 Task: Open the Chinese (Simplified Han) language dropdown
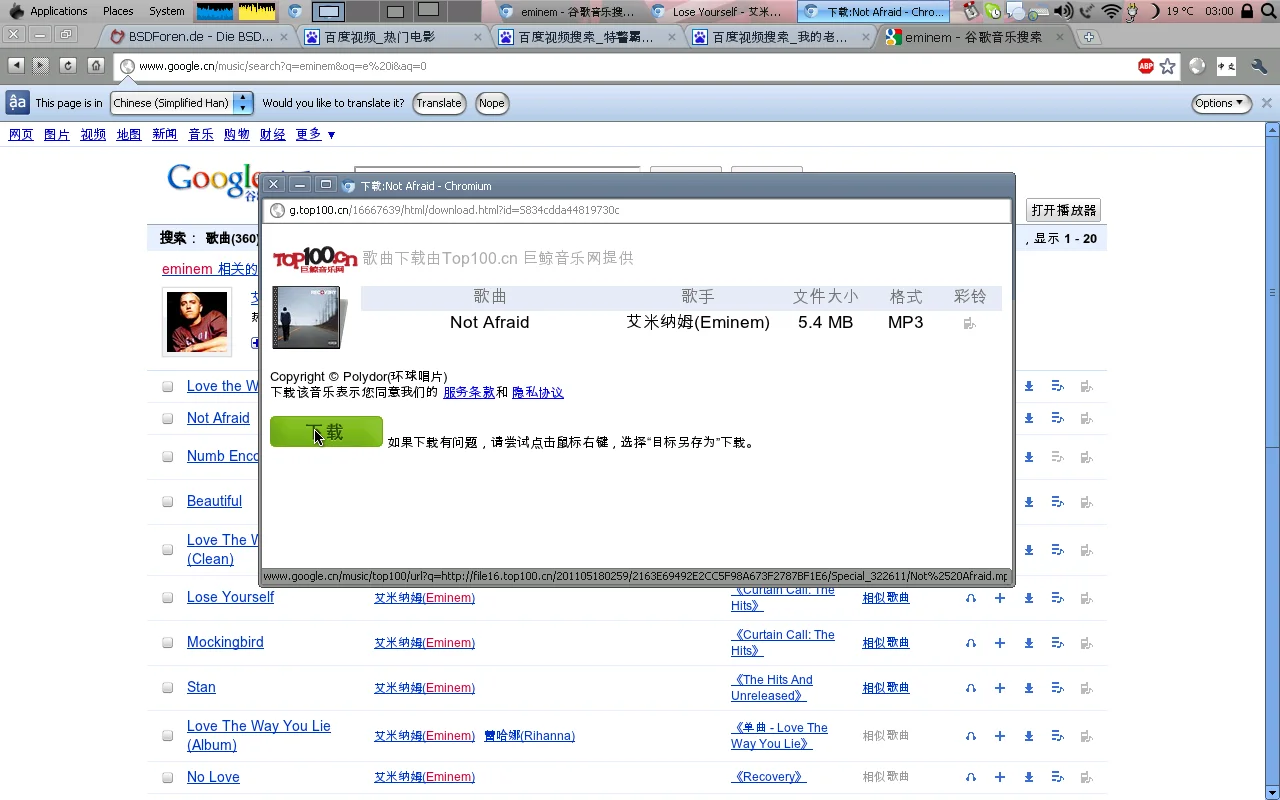click(182, 103)
